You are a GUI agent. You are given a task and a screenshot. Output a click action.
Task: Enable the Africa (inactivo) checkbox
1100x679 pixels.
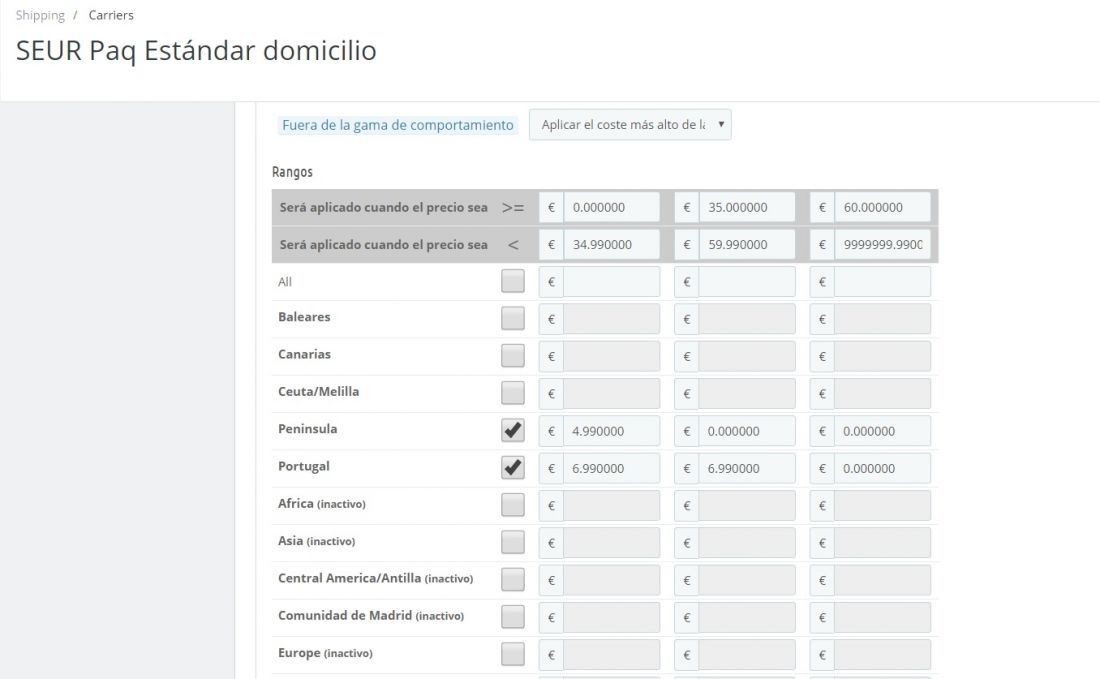tap(513, 504)
